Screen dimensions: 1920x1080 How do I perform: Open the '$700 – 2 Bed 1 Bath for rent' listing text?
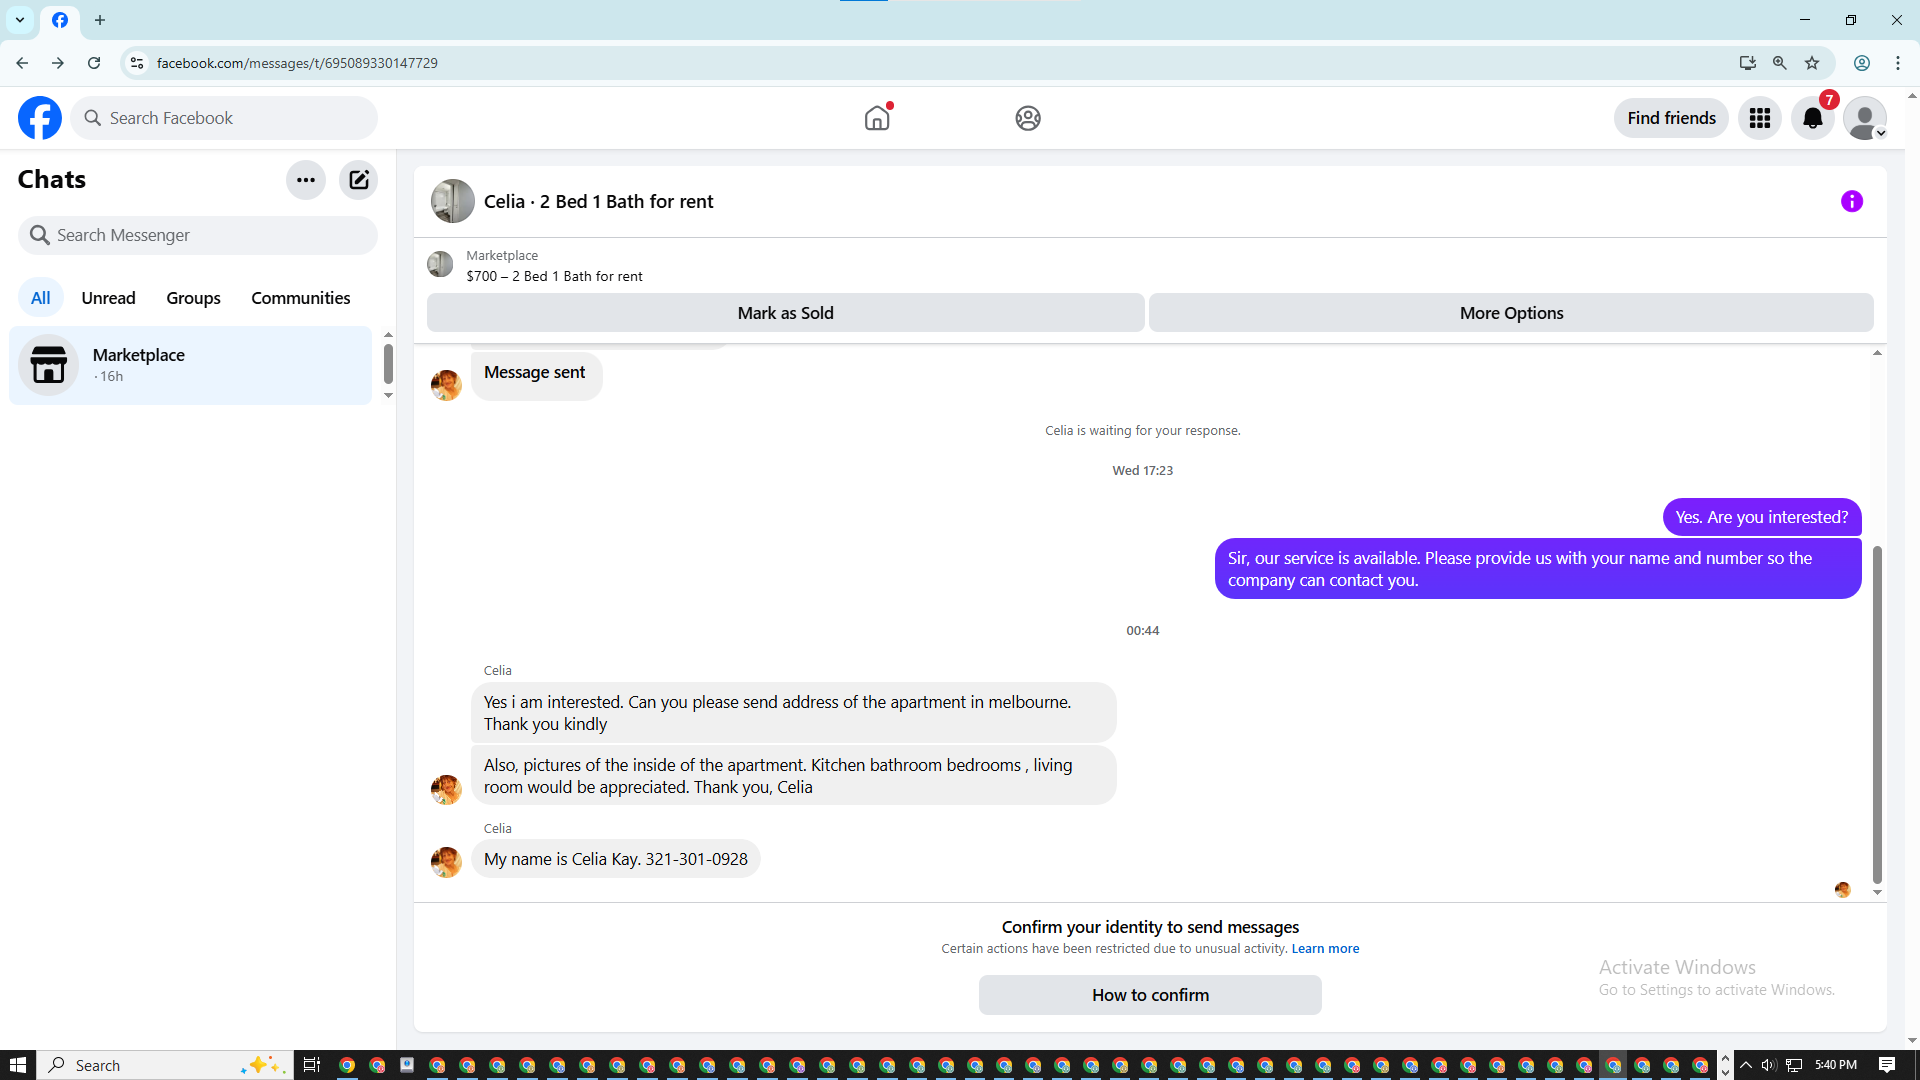point(554,276)
